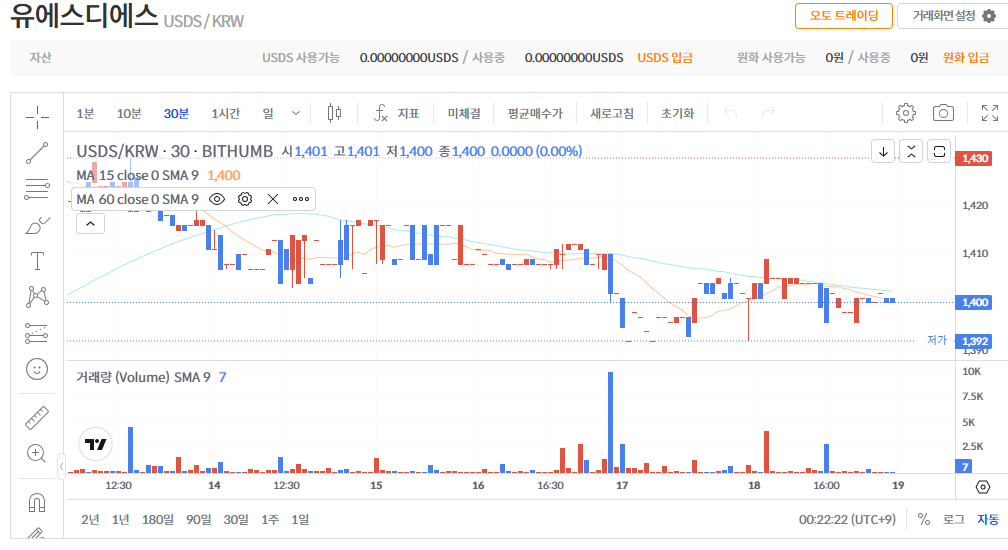The width and height of the screenshot is (1008, 550).
Task: Set chart range to 30일
Action: click(236, 519)
